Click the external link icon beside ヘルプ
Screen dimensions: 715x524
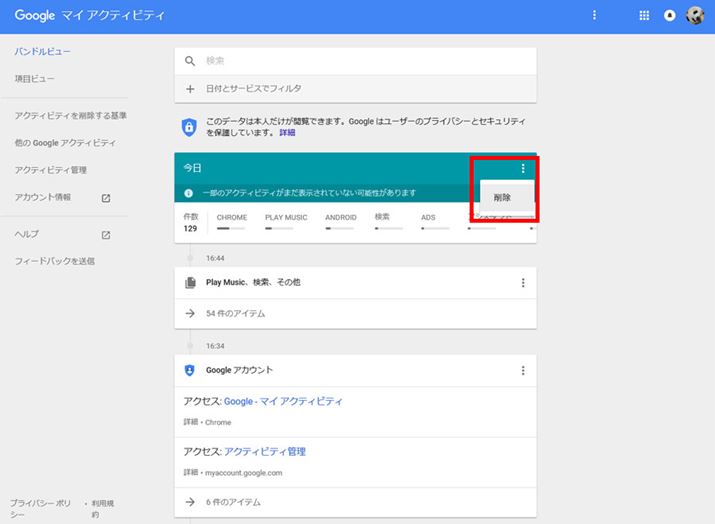click(106, 235)
